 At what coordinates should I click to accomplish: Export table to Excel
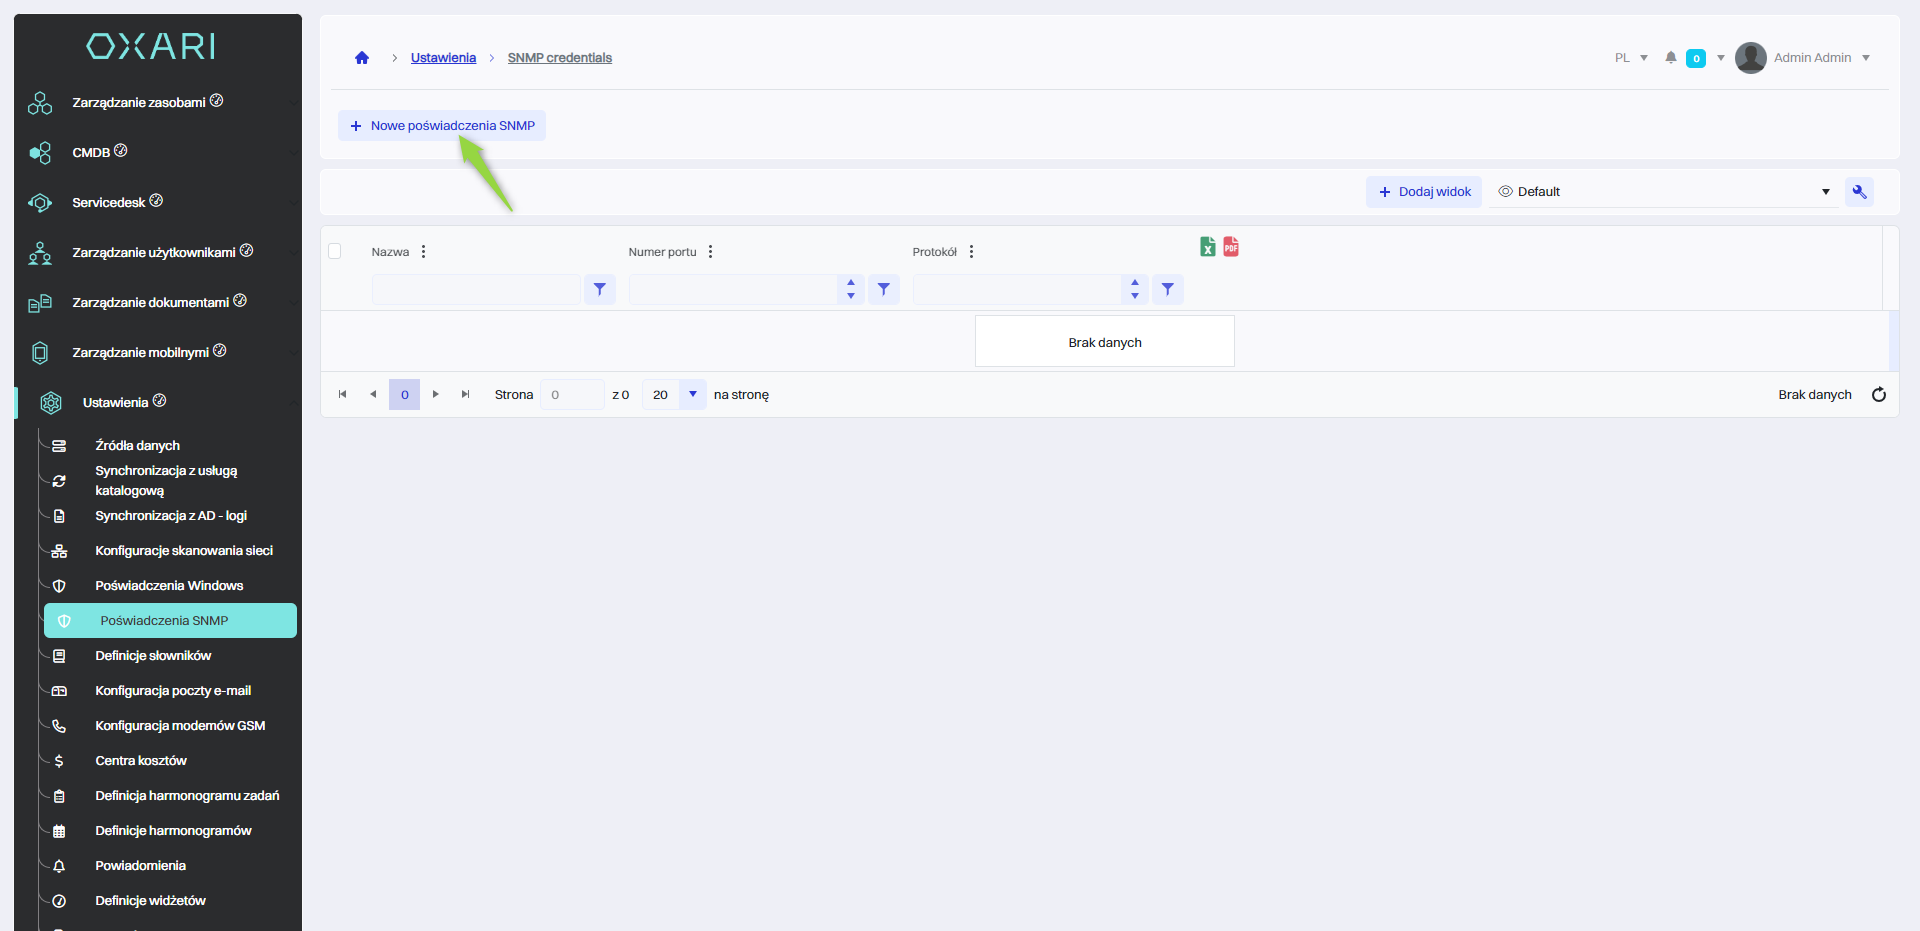click(x=1208, y=247)
